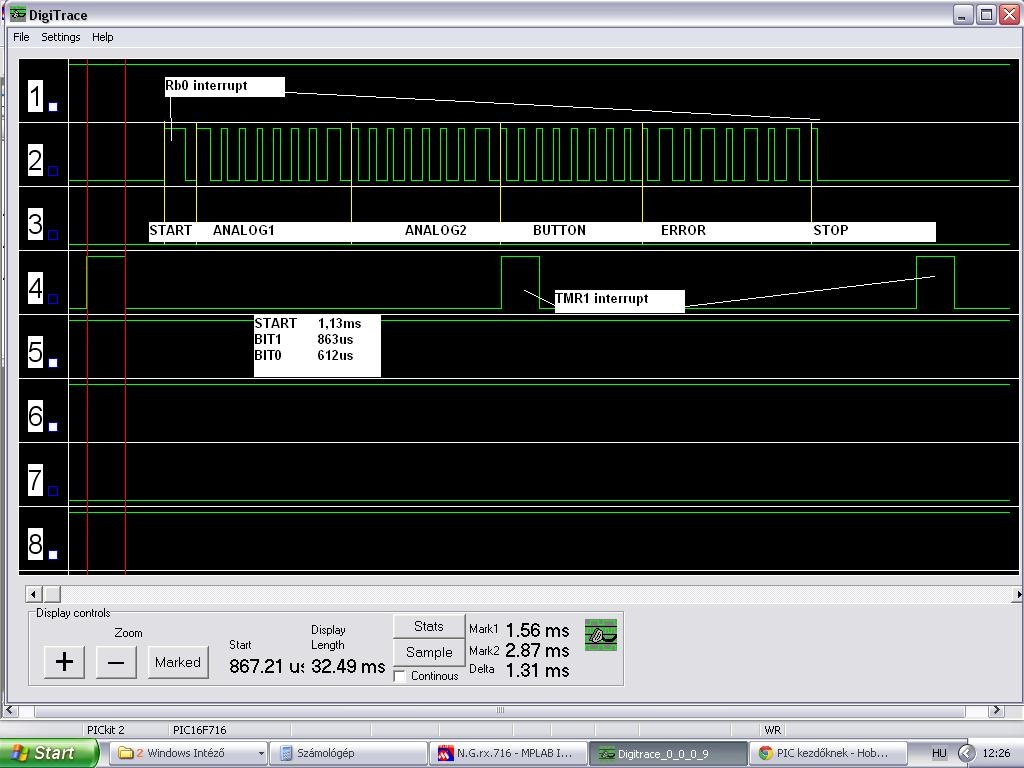Switch to the Chrome PIC kezdőknek taskbar item

(x=828, y=753)
